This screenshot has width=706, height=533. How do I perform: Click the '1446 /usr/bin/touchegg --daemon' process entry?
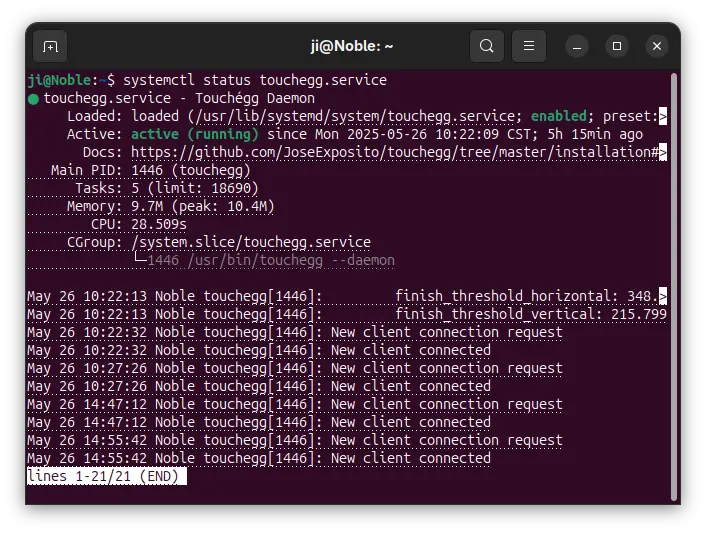[271, 260]
